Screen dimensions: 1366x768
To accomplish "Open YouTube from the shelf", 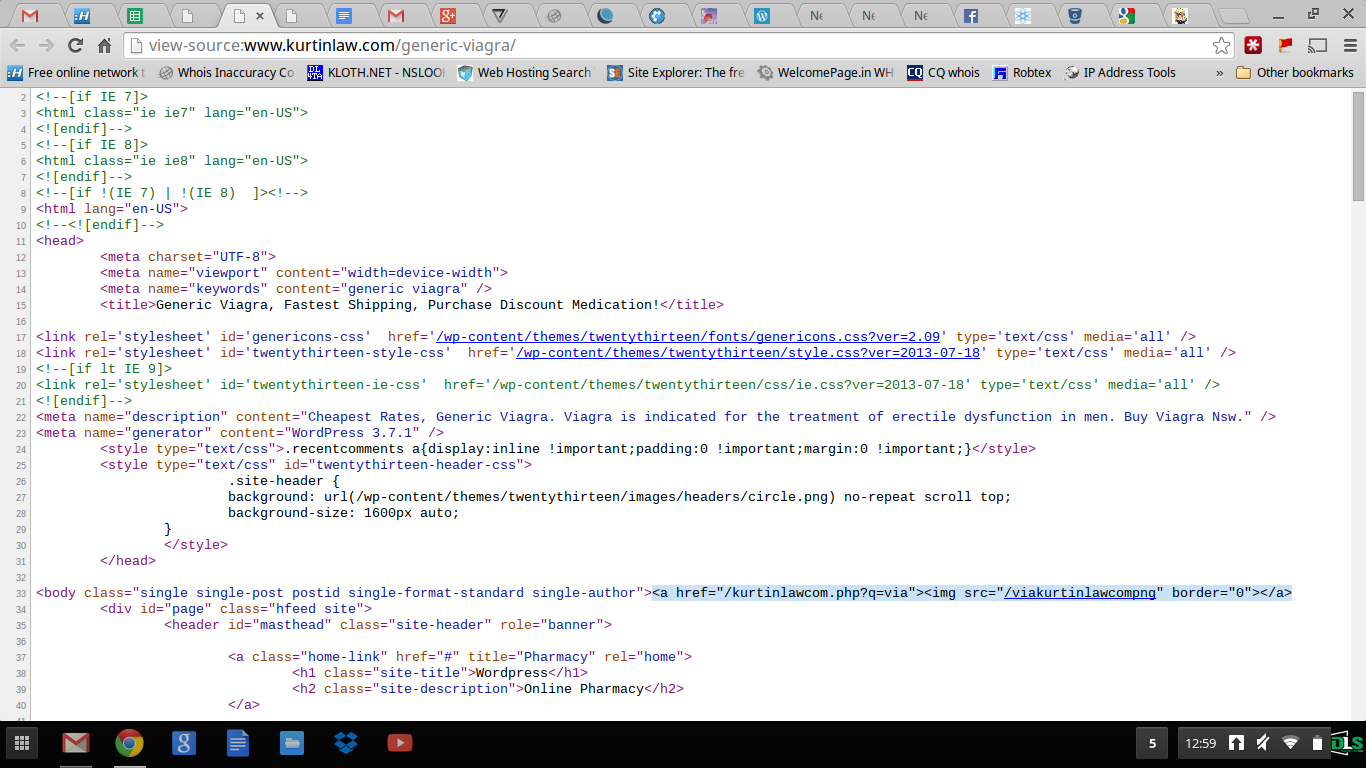I will pyautogui.click(x=400, y=743).
